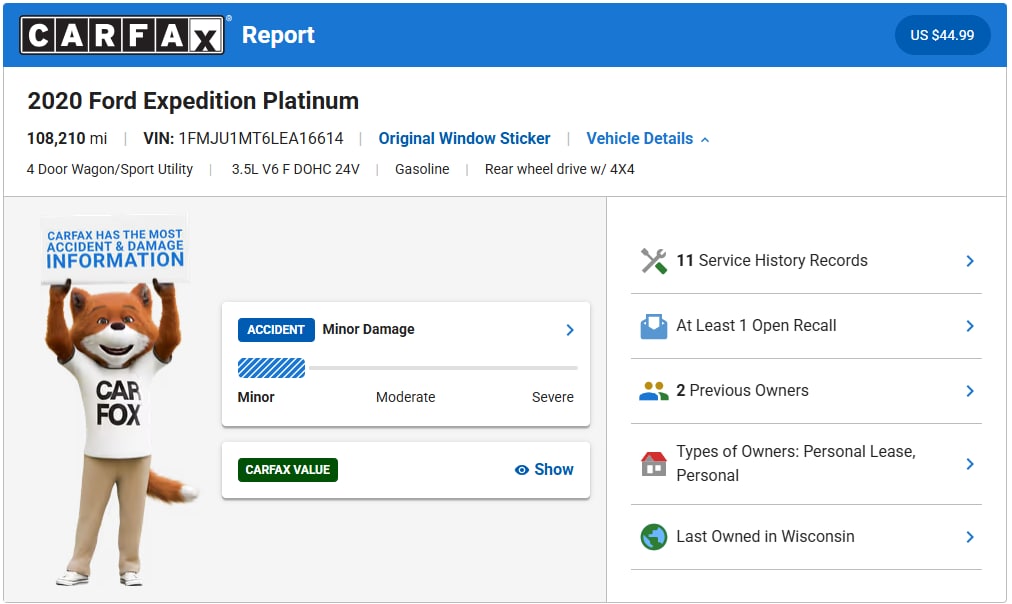
Task: Expand the Minor Damage accident chevron
Action: coord(570,330)
